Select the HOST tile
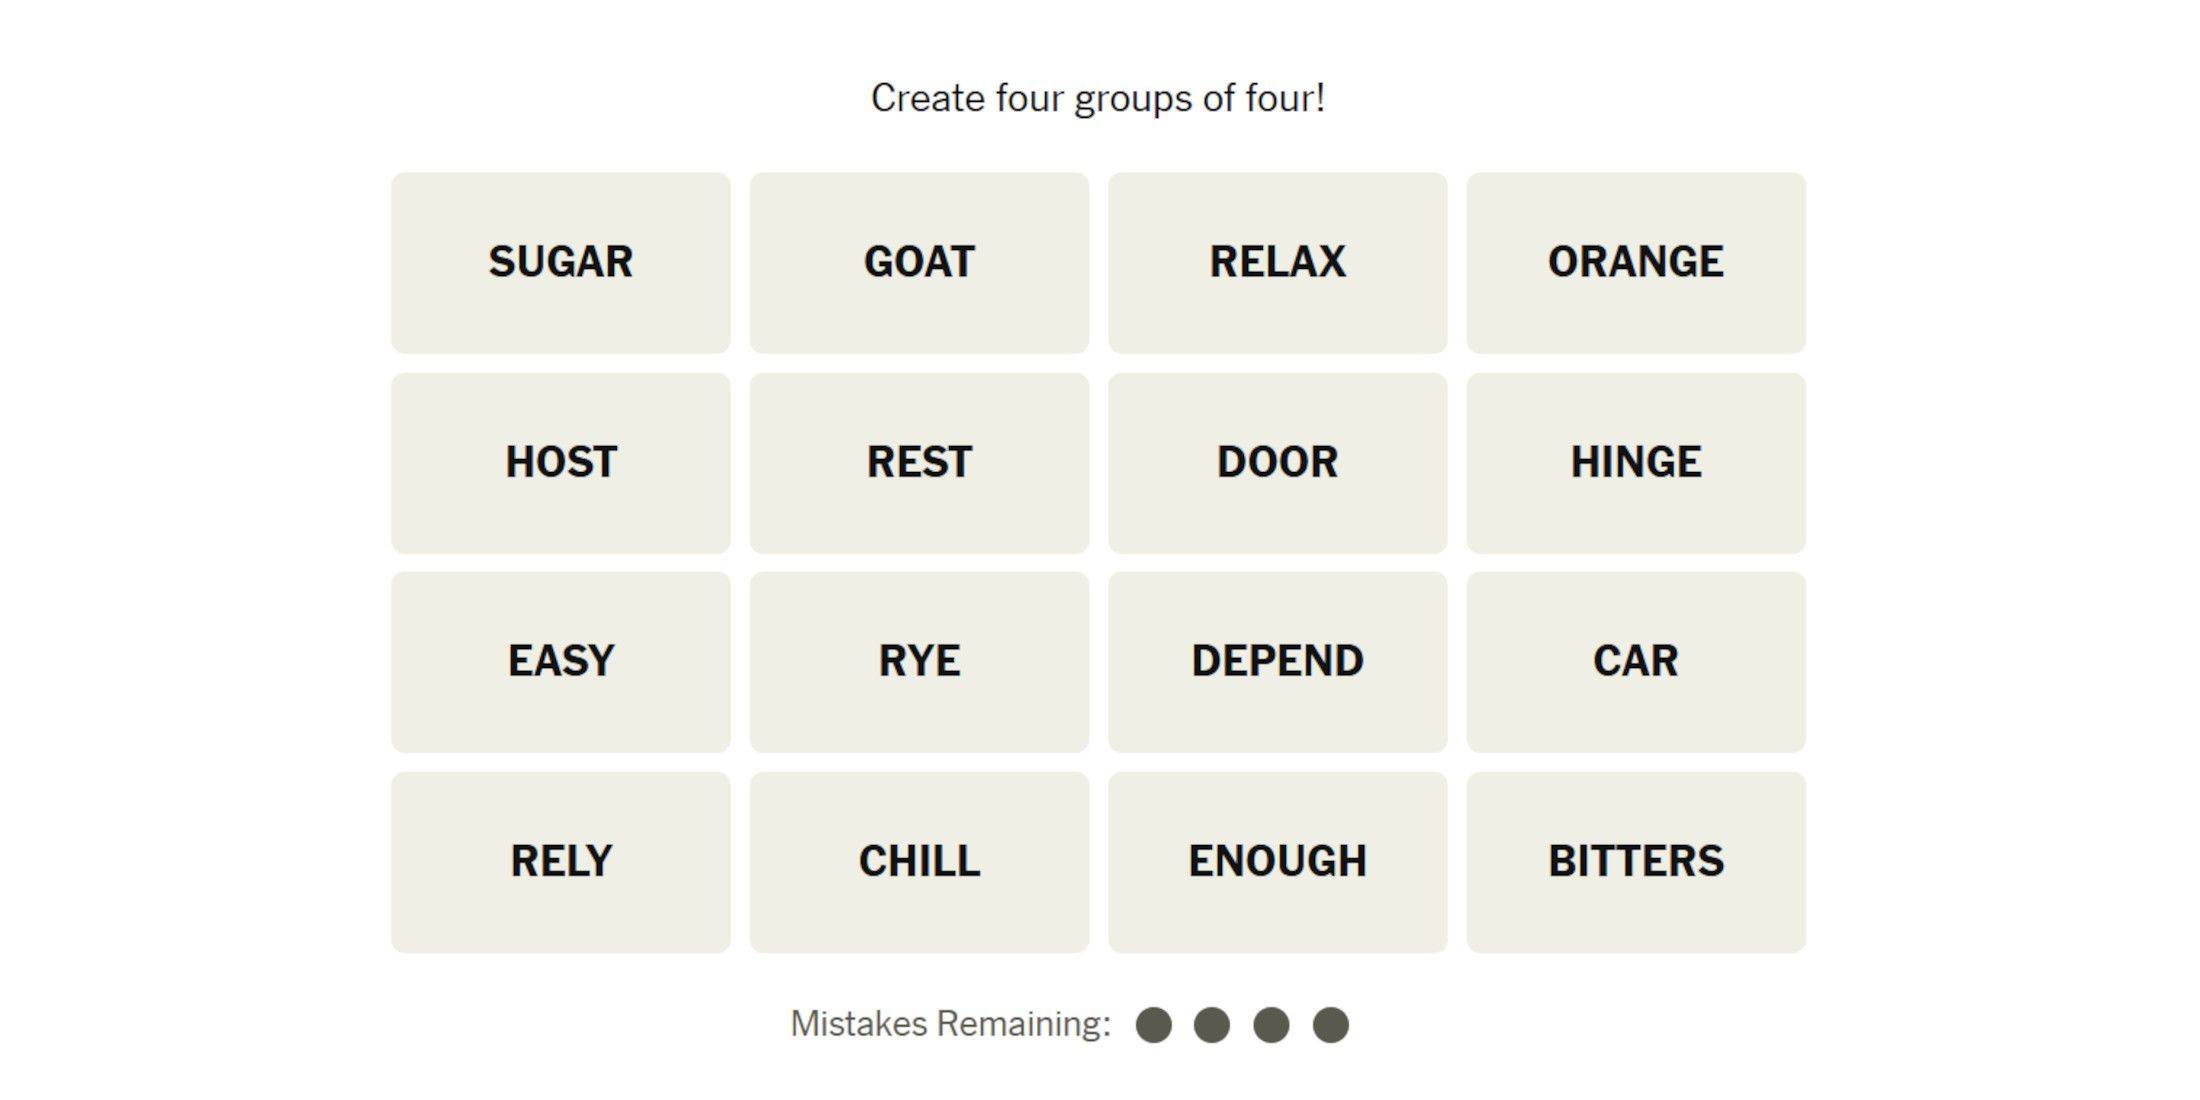Viewport: 2200px width, 1100px height. coord(561,462)
